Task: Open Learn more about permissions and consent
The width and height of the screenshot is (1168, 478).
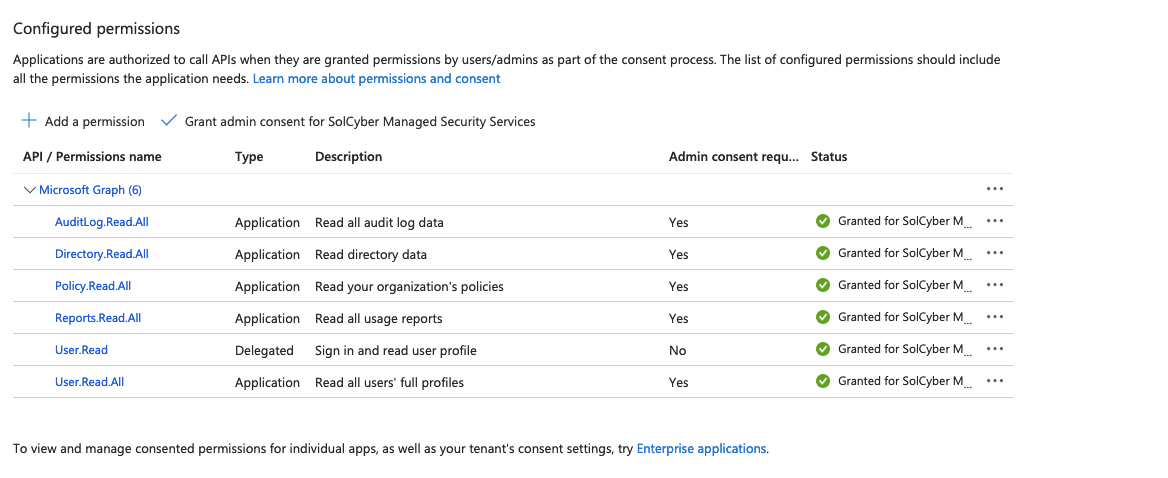Action: coord(376,78)
